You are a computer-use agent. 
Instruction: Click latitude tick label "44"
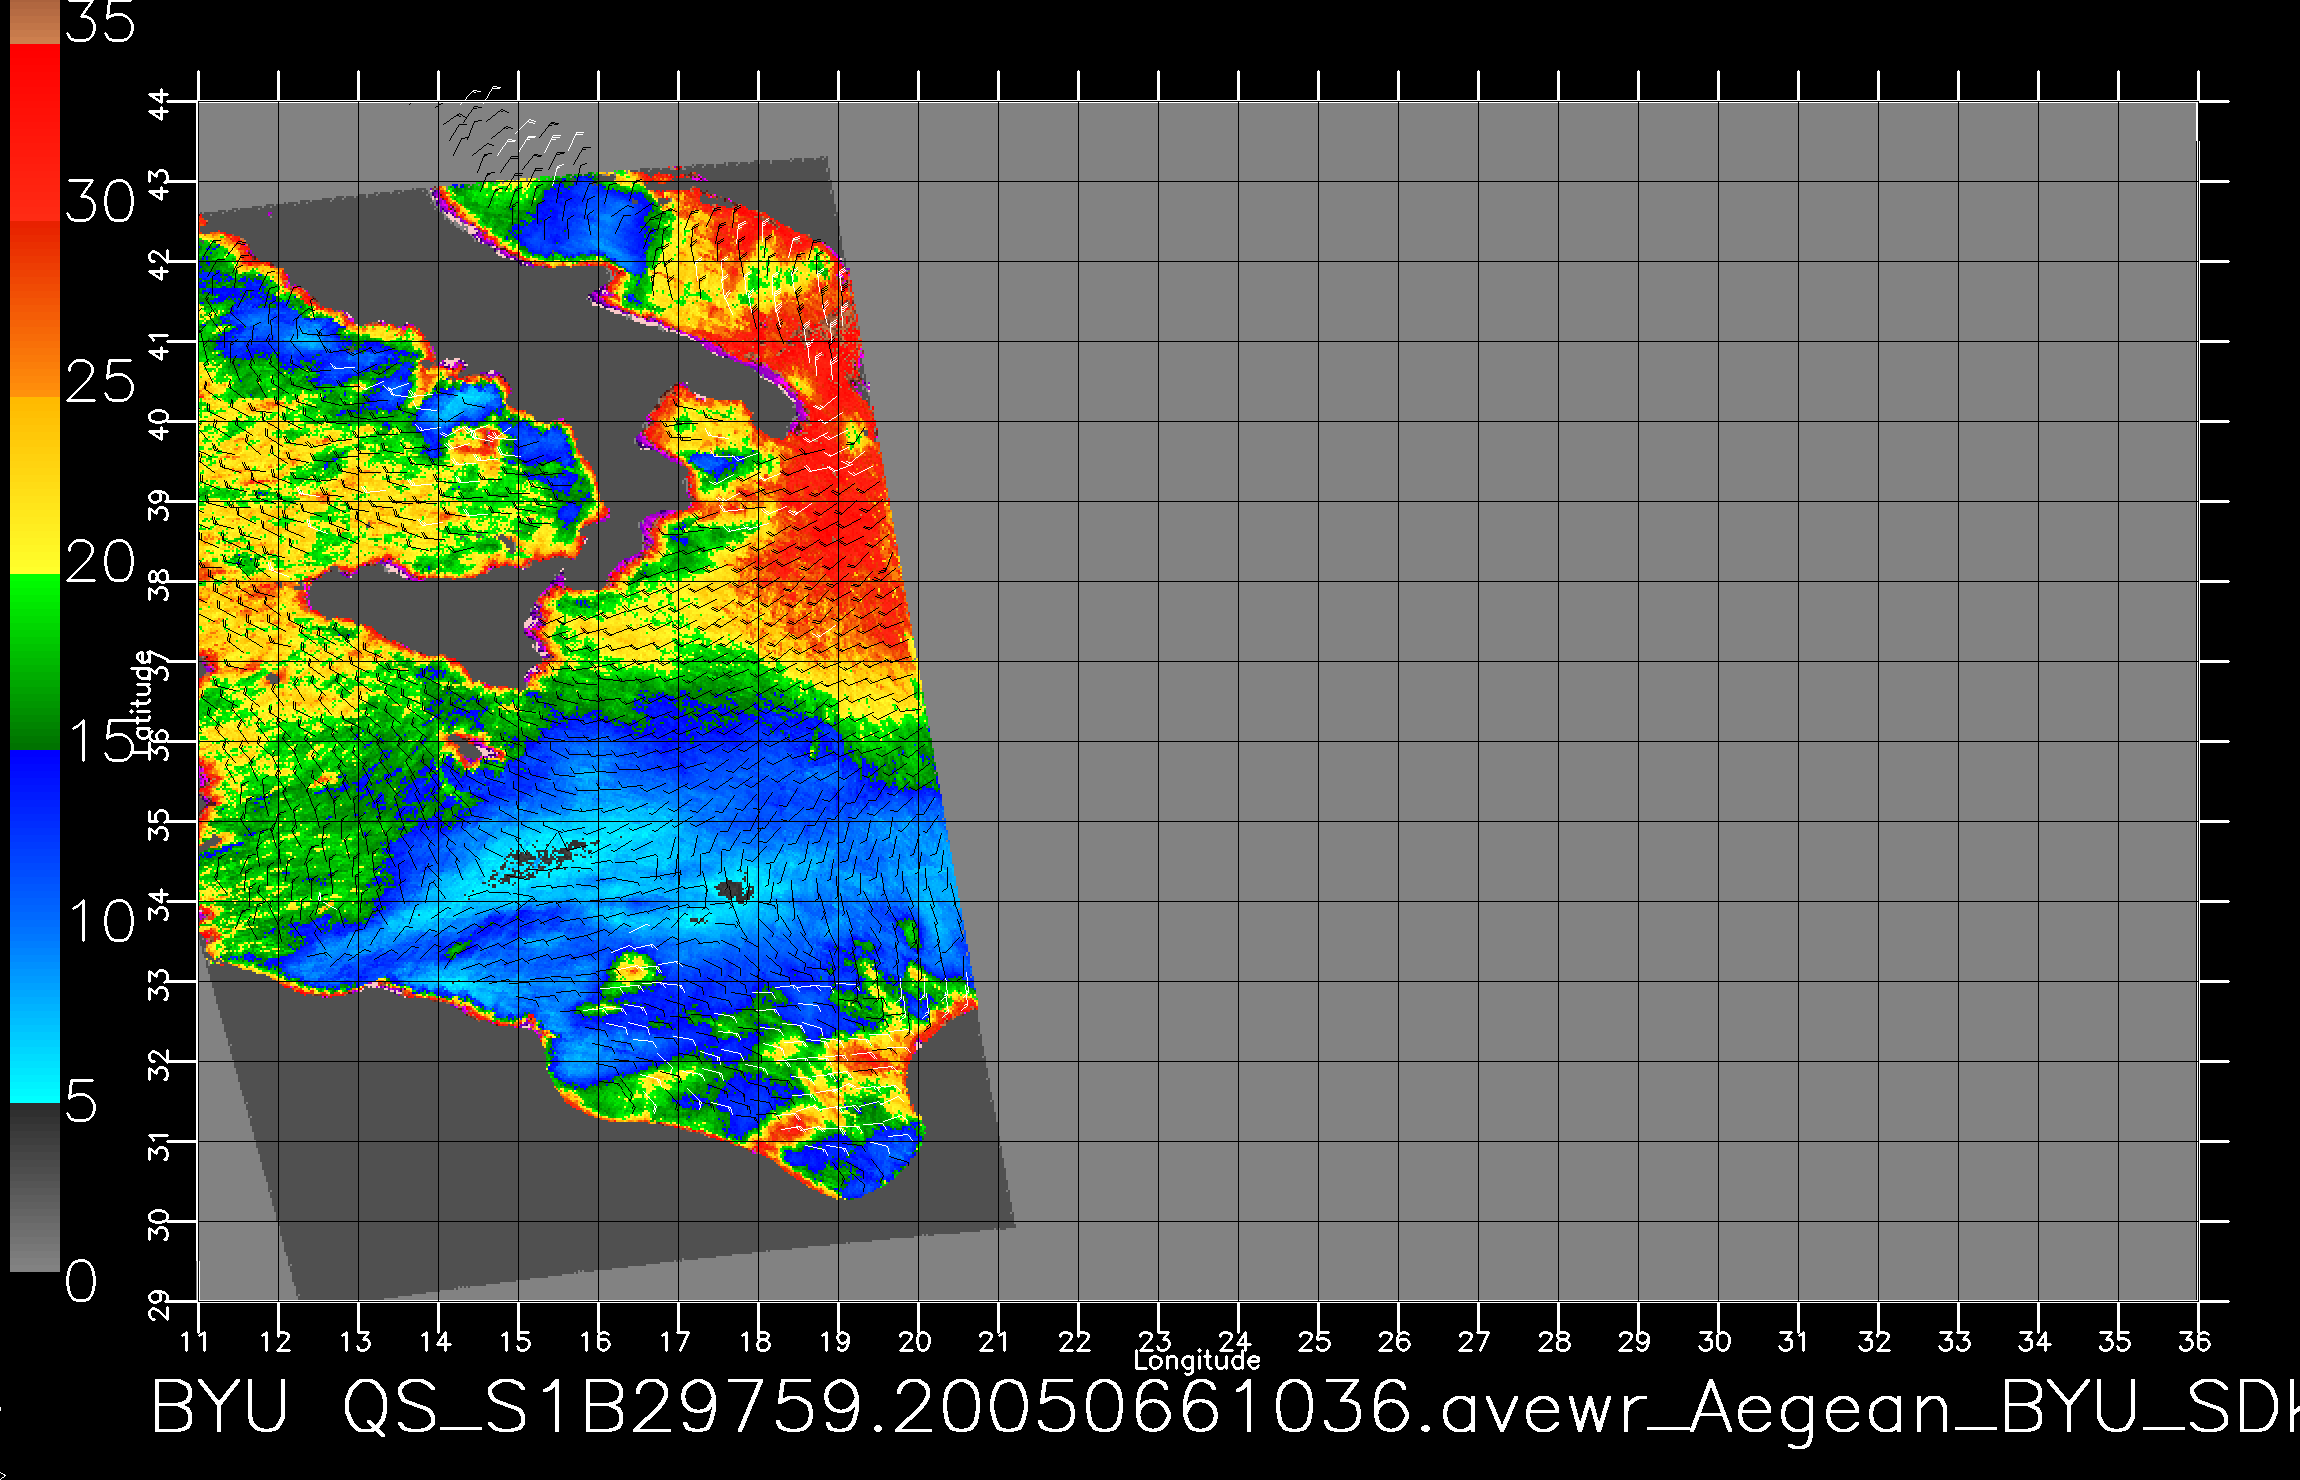click(x=159, y=105)
